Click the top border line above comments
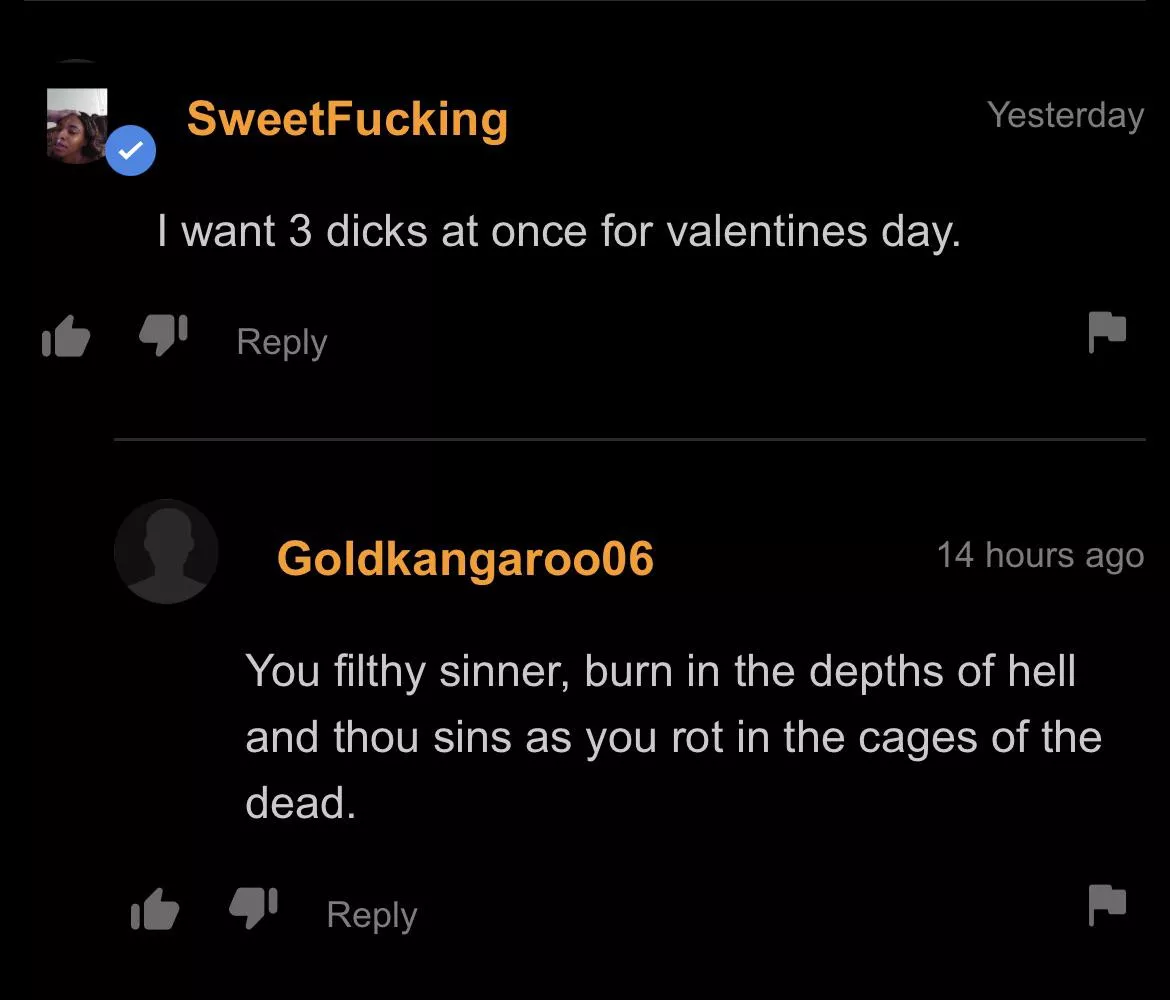This screenshot has height=1000, width=1170. pos(585,2)
